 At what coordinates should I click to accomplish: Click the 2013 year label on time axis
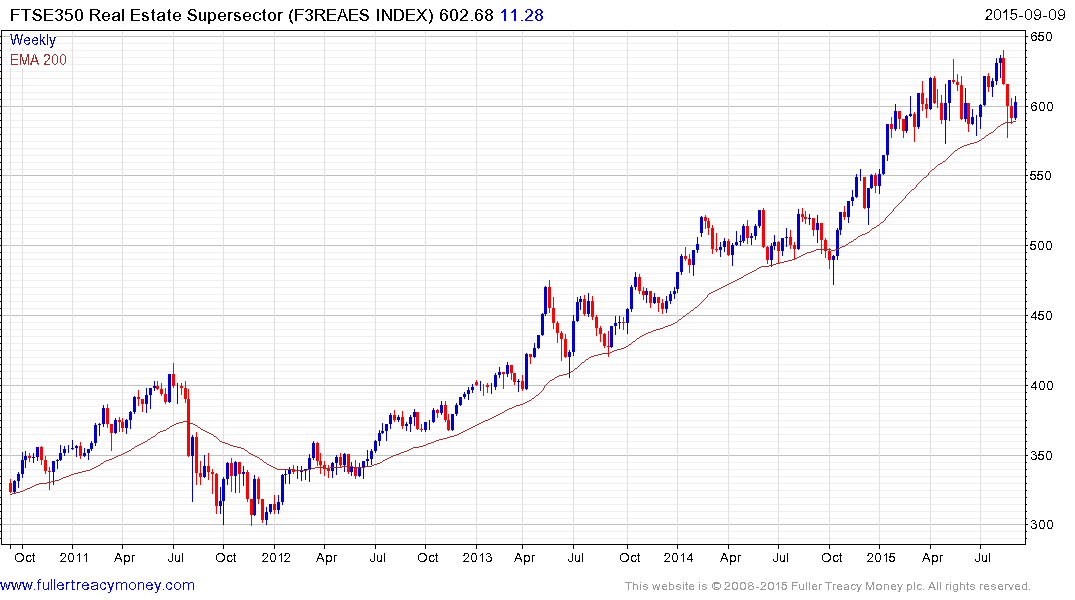pos(477,557)
